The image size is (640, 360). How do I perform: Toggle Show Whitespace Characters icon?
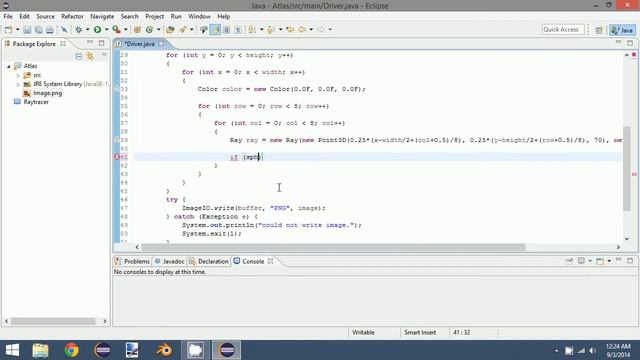(238, 29)
